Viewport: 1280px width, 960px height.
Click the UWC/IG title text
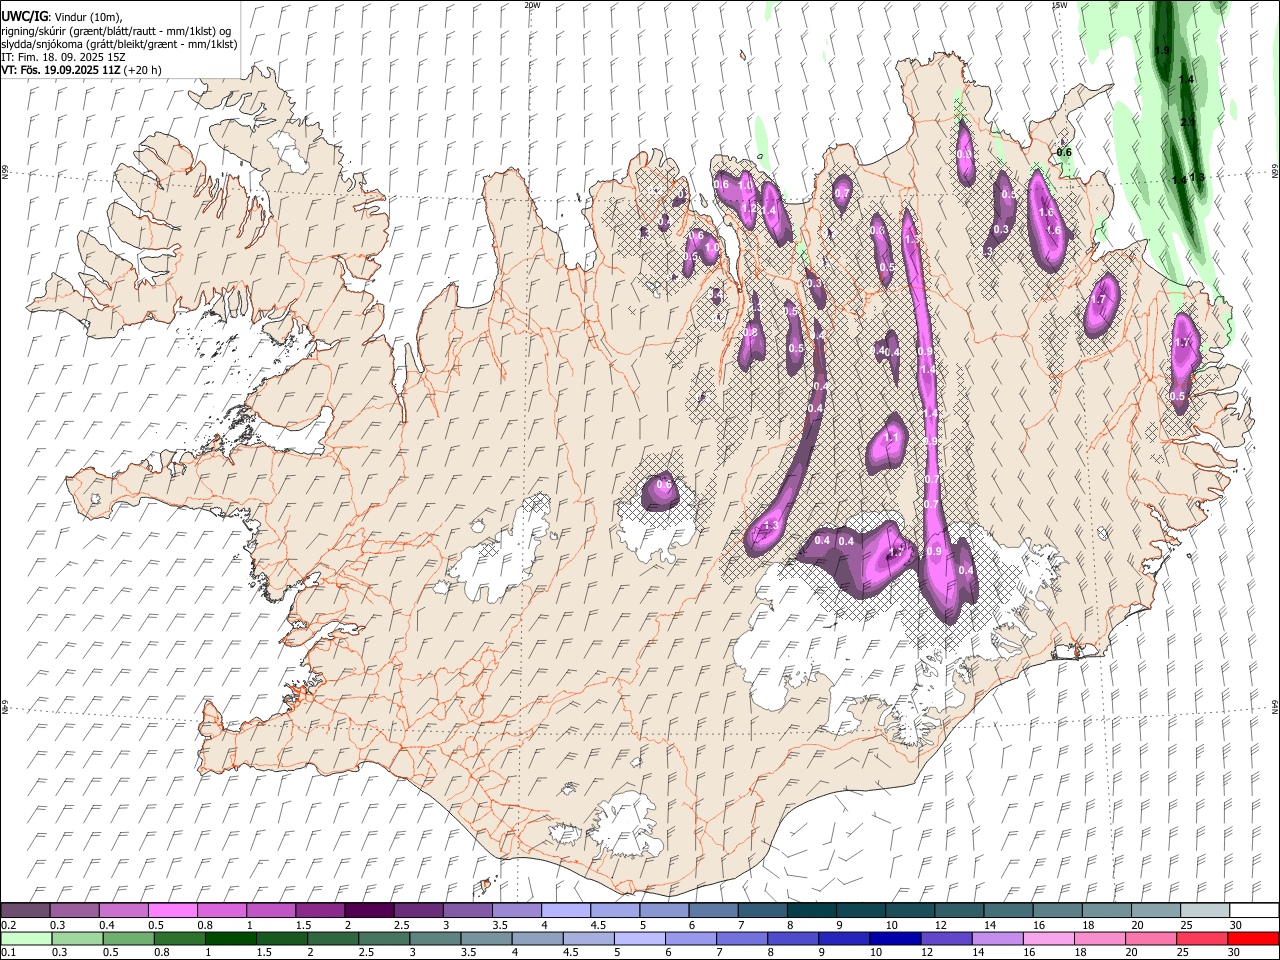tap(24, 16)
